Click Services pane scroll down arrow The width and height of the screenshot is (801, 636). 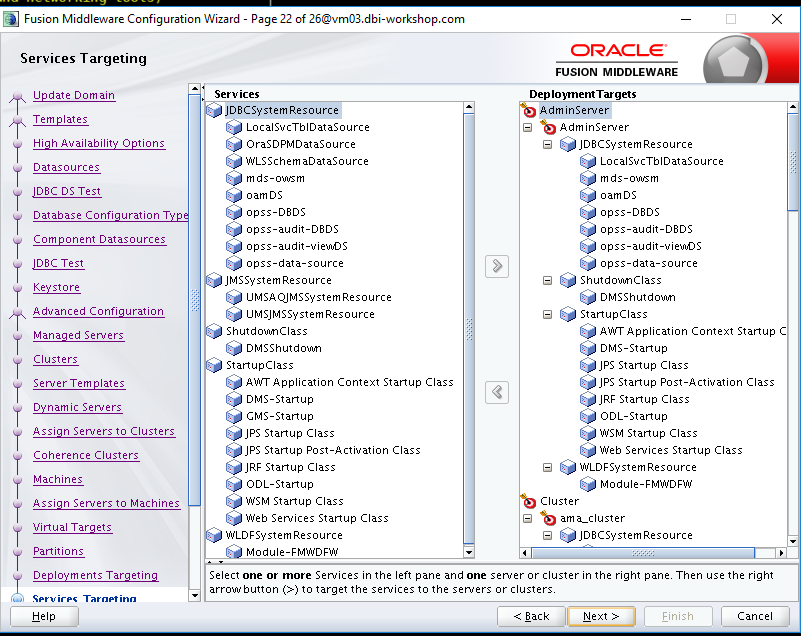click(x=469, y=552)
